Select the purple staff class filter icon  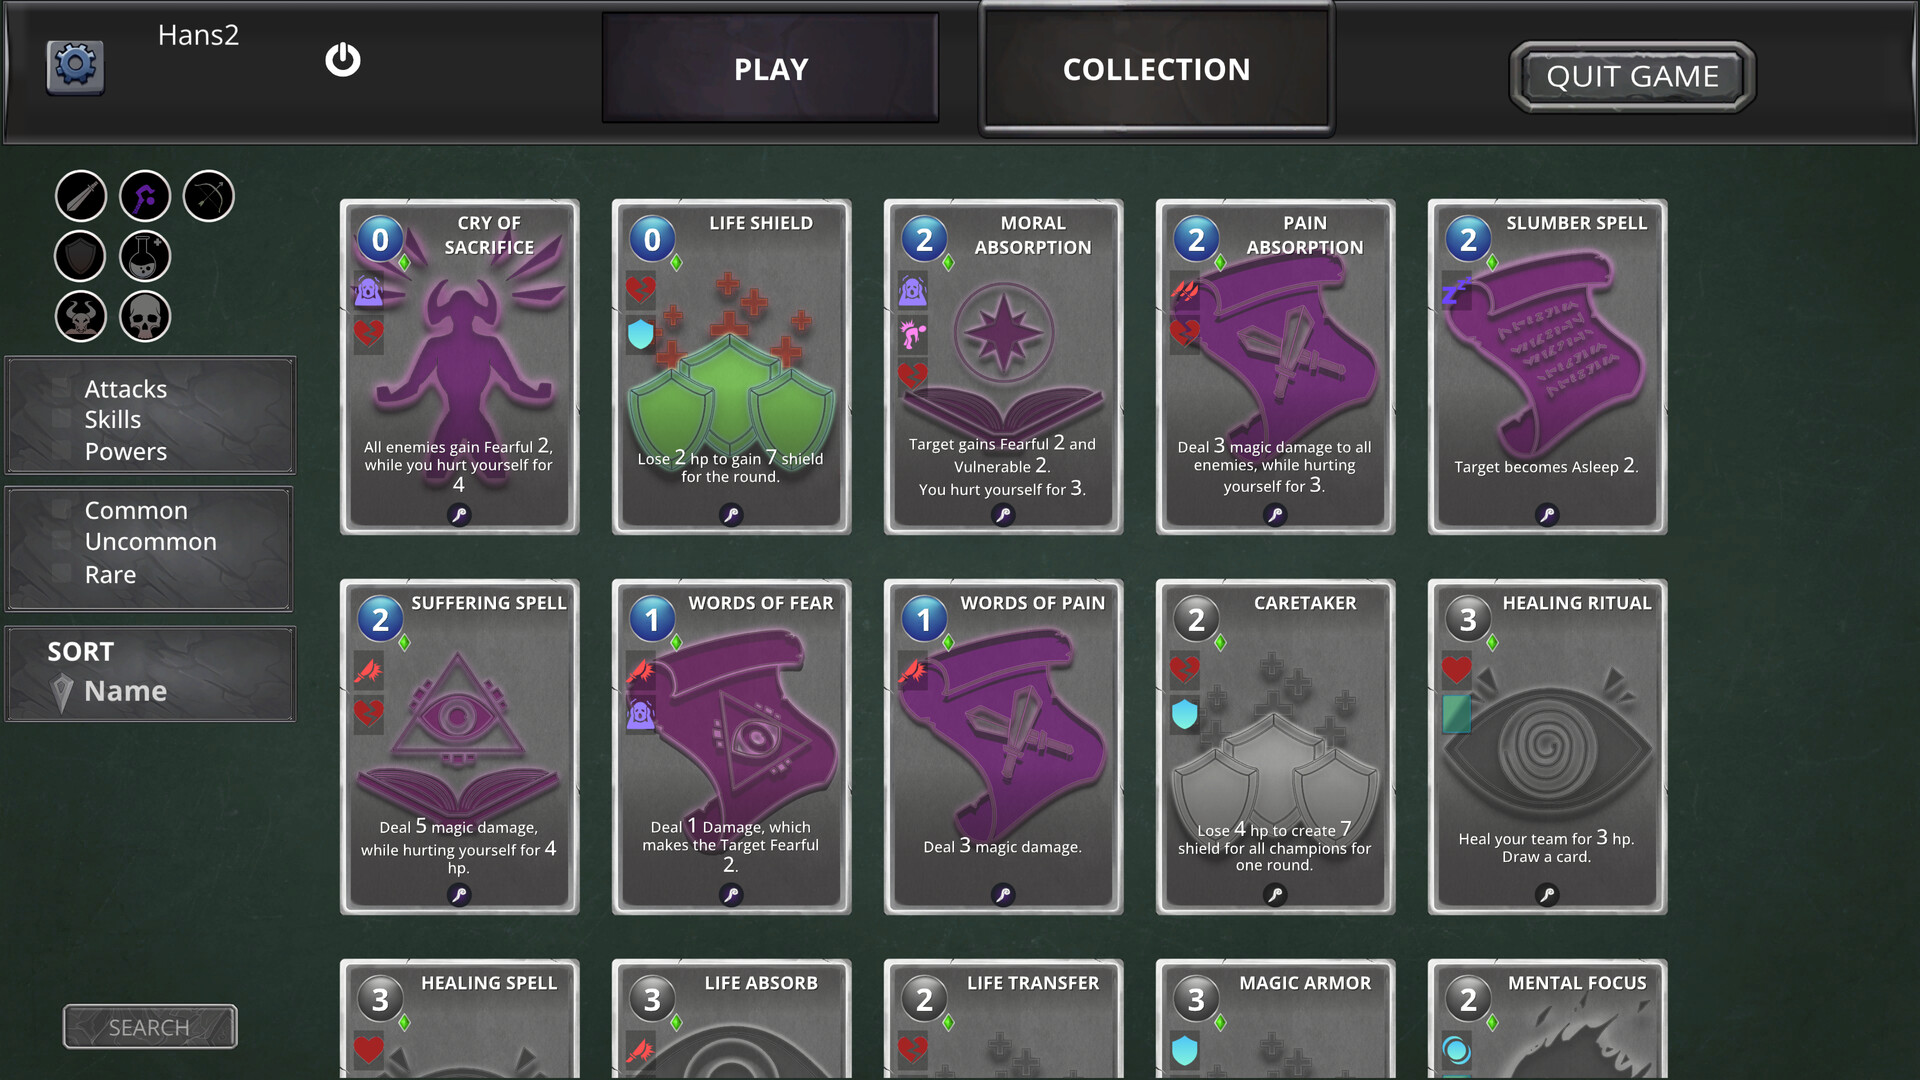[x=145, y=196]
